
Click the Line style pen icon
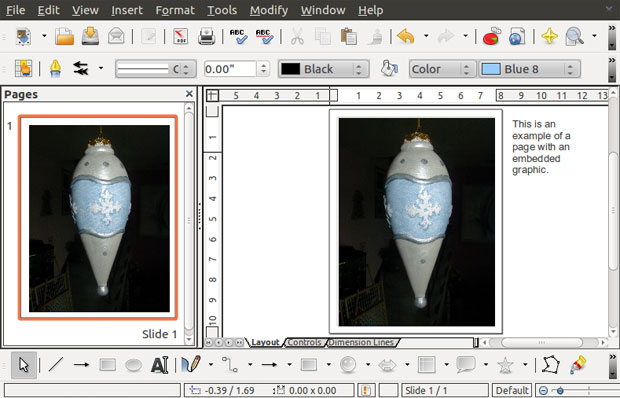(x=55, y=69)
